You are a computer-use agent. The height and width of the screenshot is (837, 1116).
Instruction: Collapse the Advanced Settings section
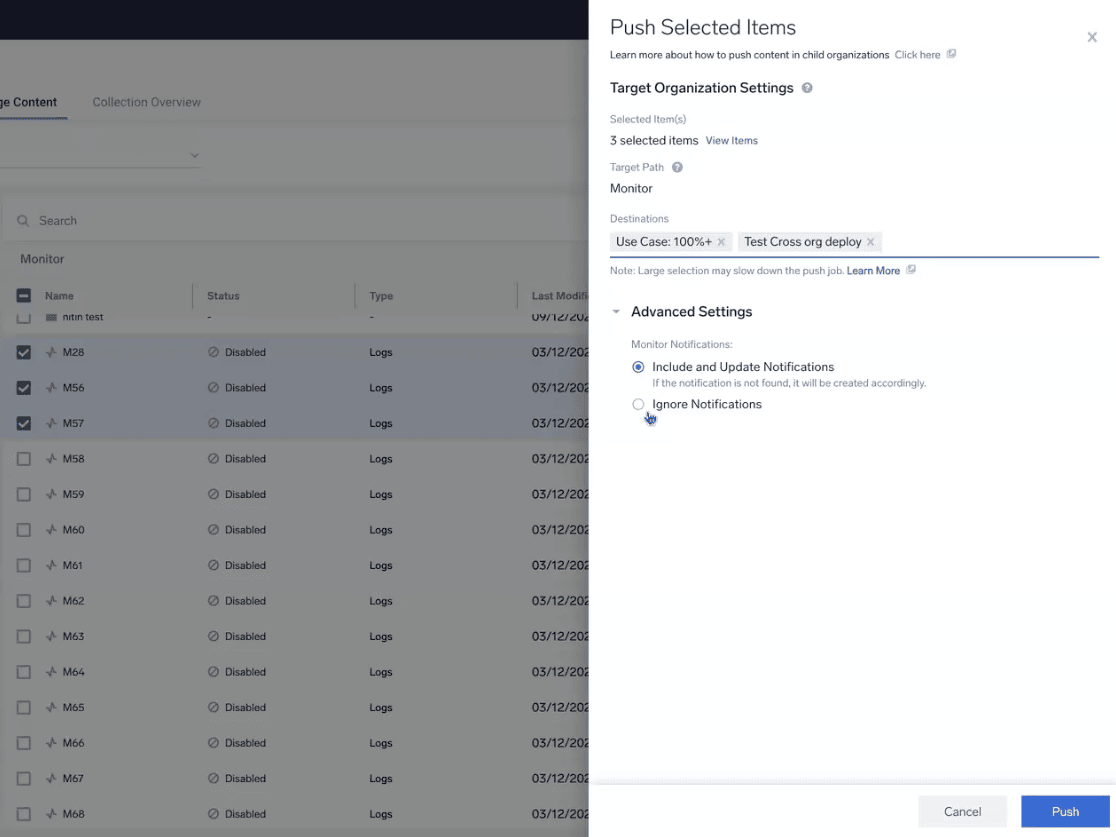[x=616, y=312]
